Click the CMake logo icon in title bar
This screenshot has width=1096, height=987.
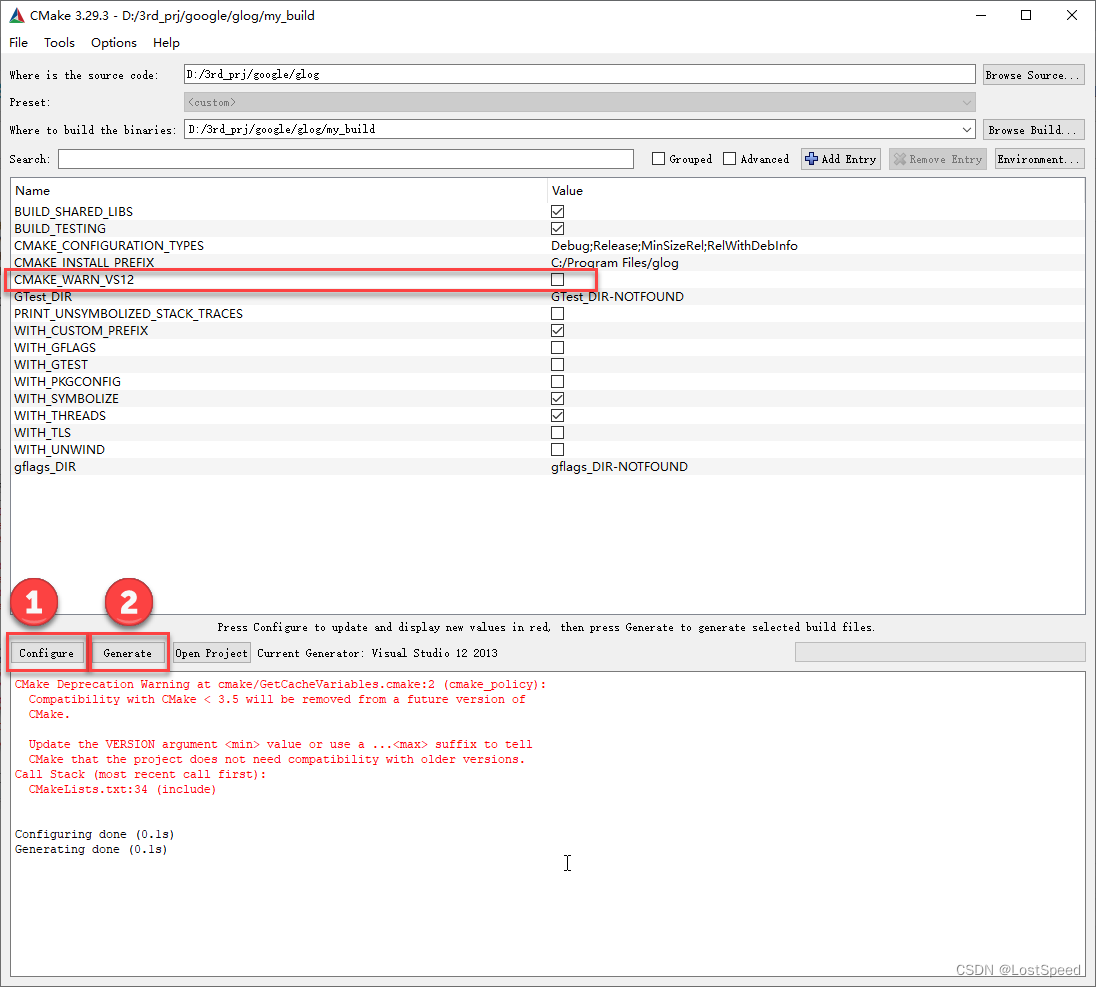16,15
